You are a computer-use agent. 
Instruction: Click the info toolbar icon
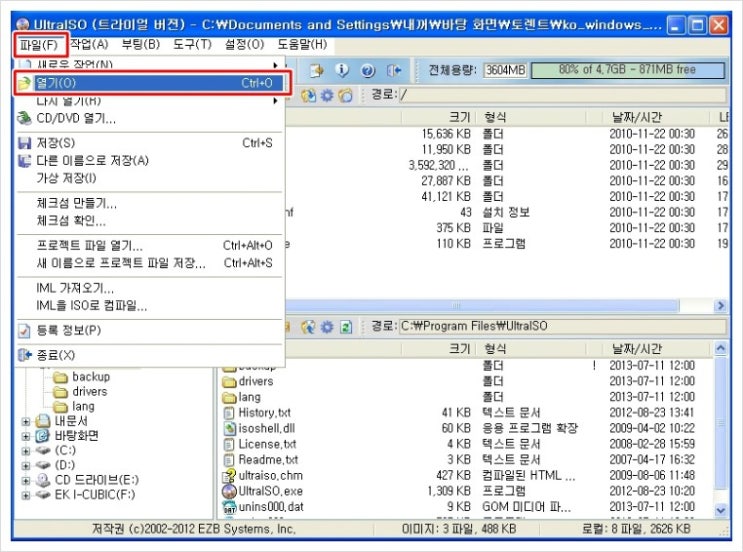tap(342, 70)
